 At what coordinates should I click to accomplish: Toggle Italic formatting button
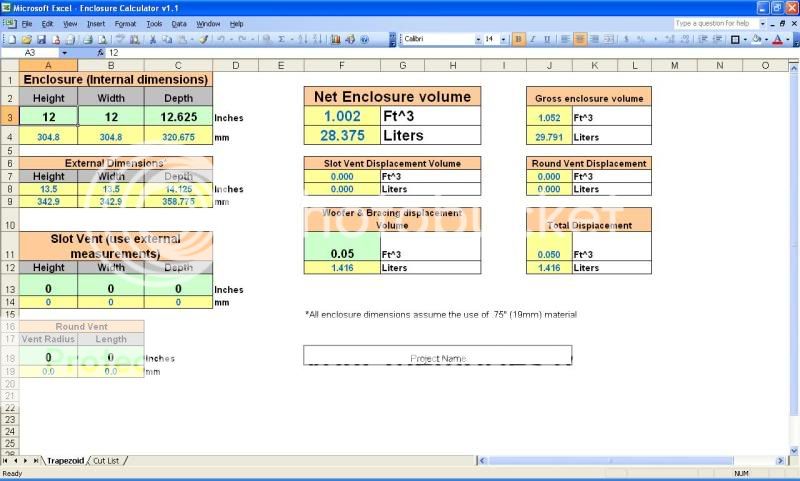pyautogui.click(x=534, y=39)
